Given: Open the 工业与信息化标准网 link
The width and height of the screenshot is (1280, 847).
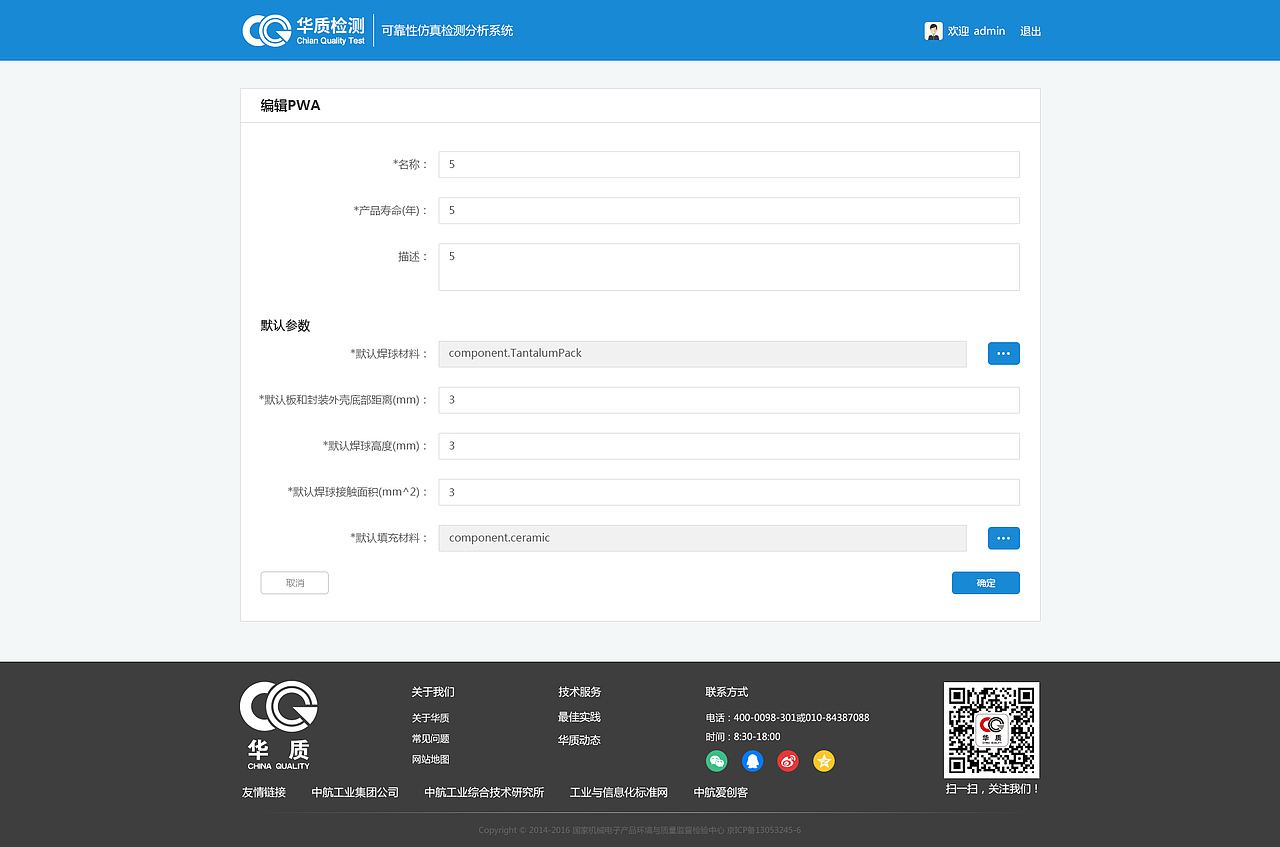Looking at the screenshot, I should coord(618,792).
